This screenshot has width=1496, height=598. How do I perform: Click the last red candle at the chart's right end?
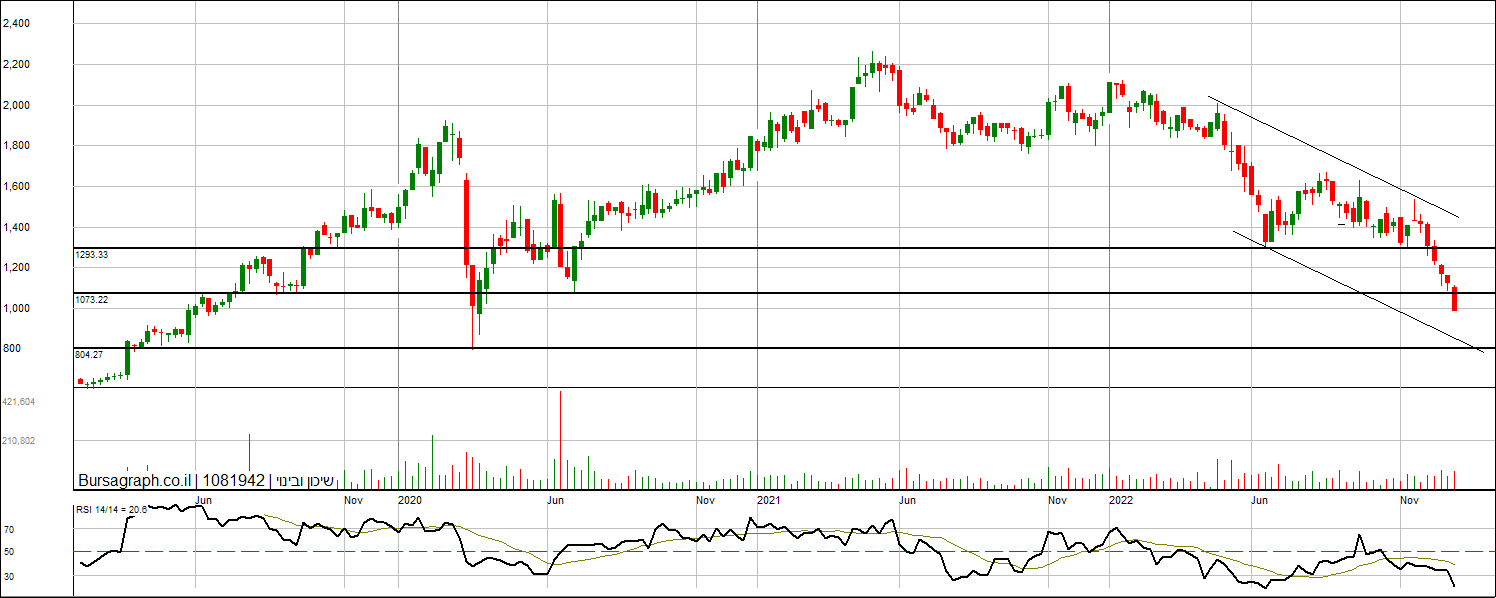(x=1454, y=298)
